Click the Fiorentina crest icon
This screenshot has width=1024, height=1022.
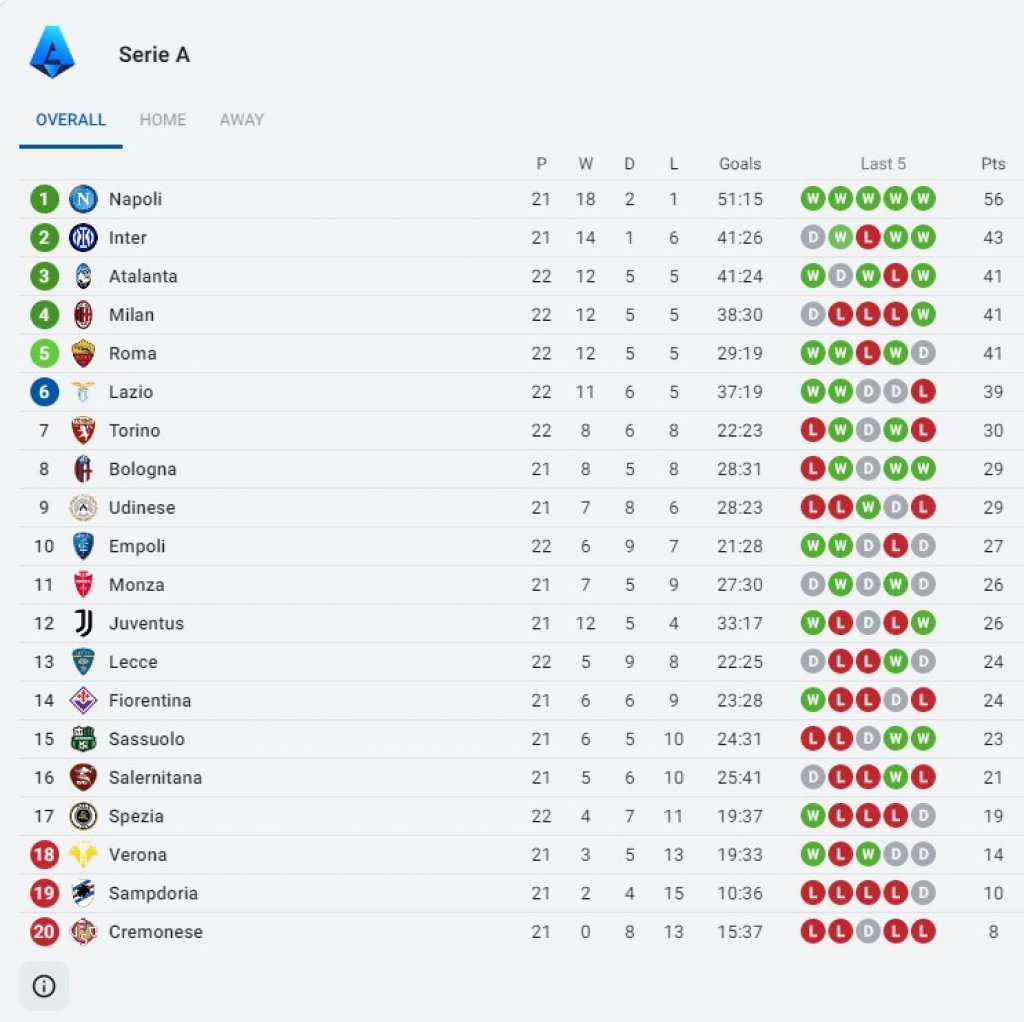(x=83, y=700)
